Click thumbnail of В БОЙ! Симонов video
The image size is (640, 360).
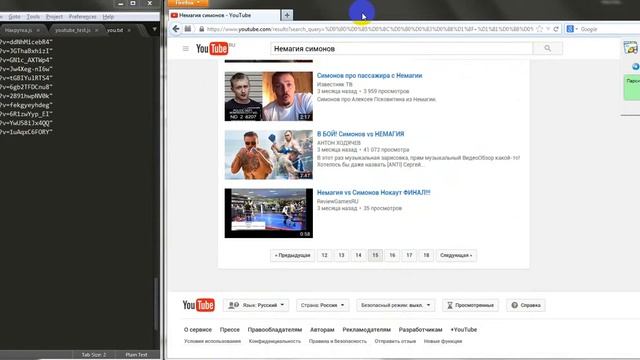tap(269, 155)
